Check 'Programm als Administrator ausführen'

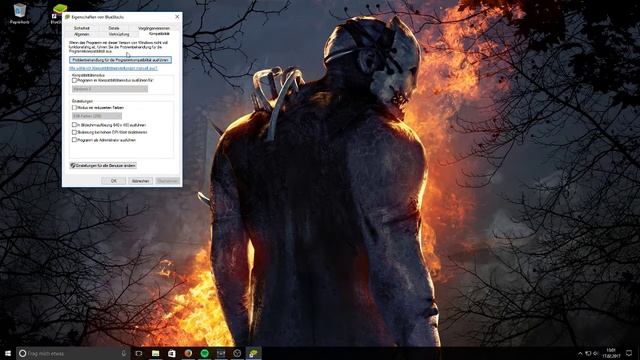click(74, 140)
